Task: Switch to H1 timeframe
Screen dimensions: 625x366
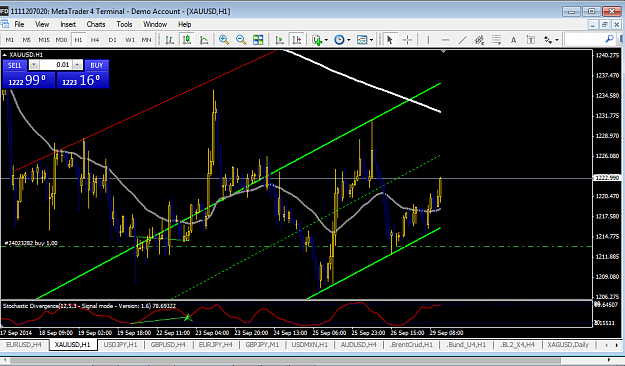Action: pos(78,40)
